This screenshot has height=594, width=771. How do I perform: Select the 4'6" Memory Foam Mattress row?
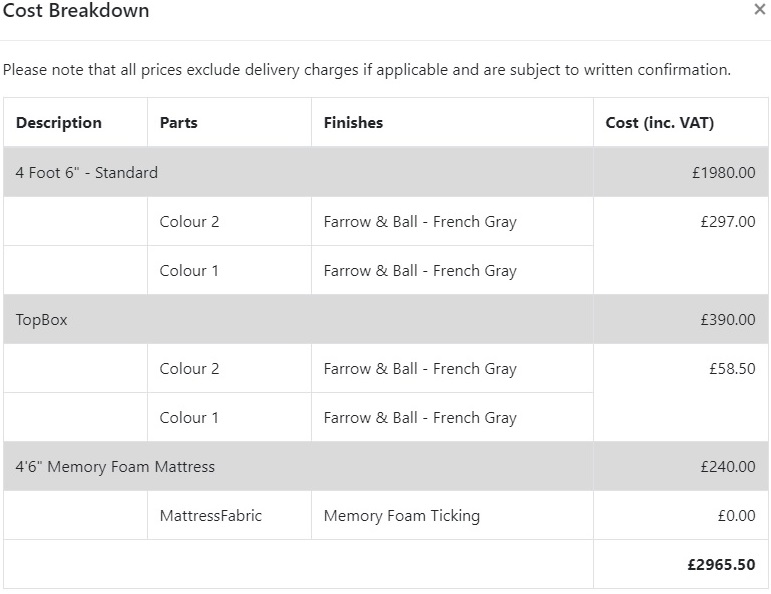point(115,467)
